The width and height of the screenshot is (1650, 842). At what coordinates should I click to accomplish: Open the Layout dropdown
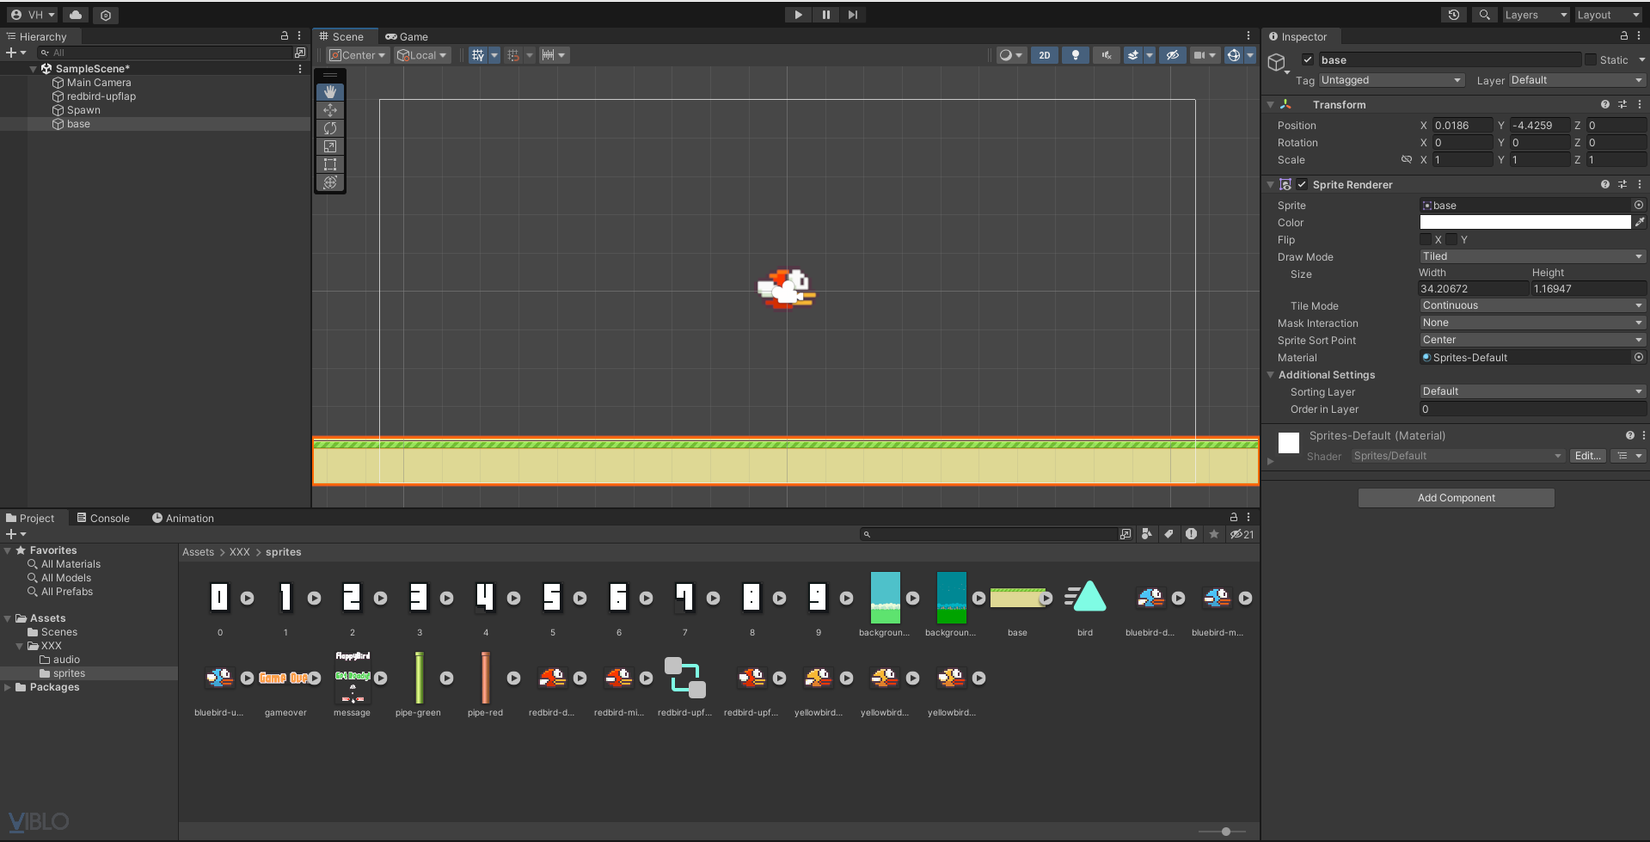point(1608,15)
